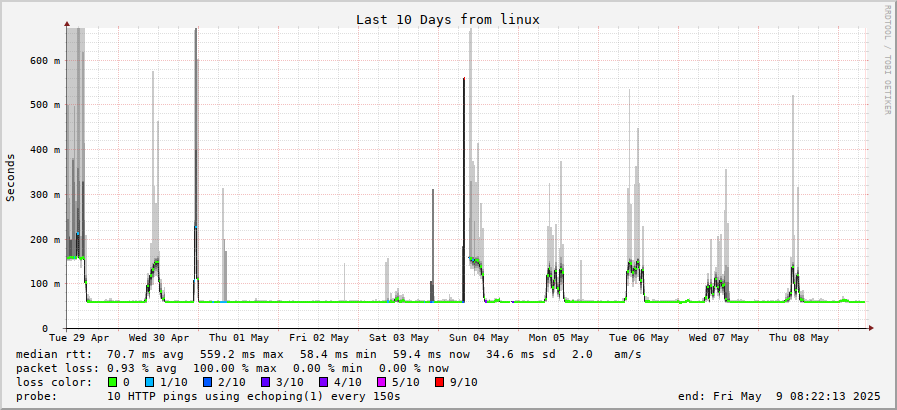Click the tall black spike just before Sun 04 May
Screen dimensions: 897x410
[464, 189]
